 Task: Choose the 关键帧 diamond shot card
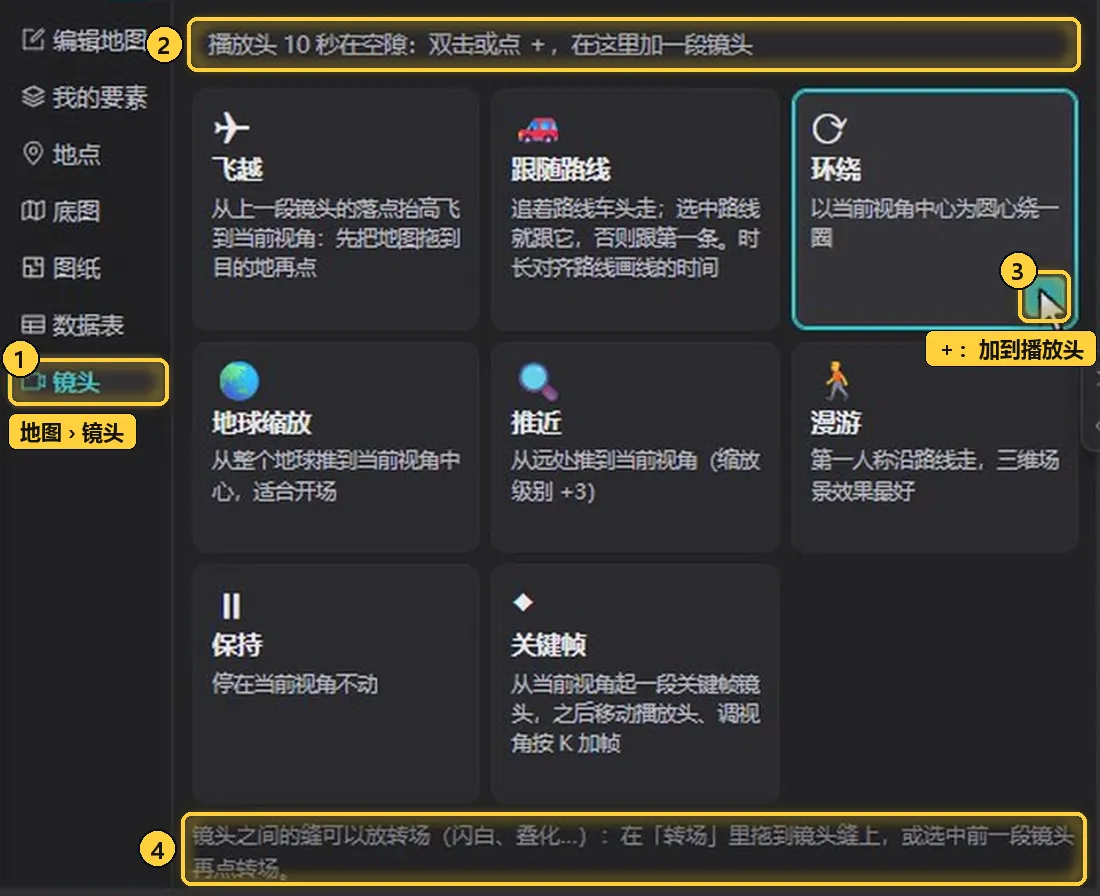coord(635,683)
